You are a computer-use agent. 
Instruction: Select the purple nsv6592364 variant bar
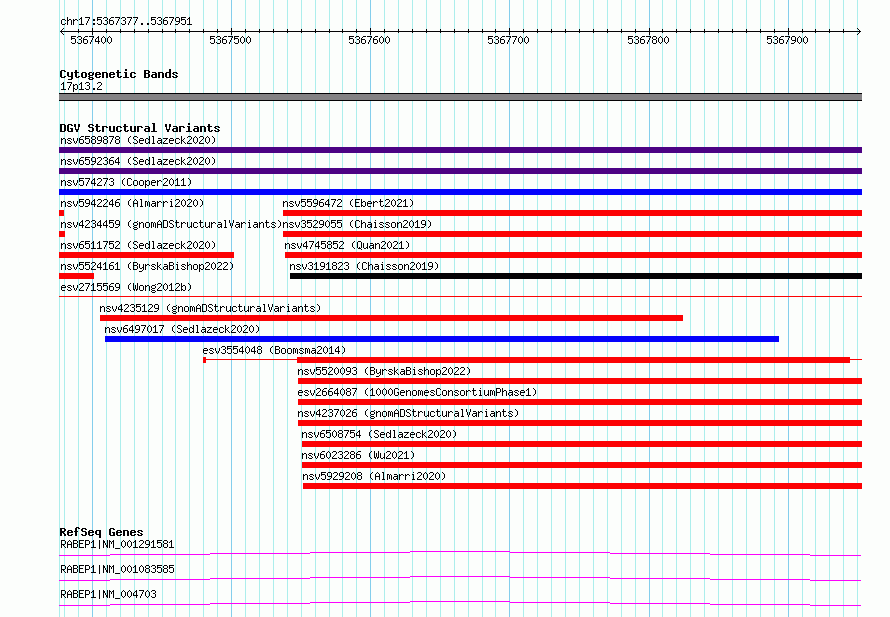[460, 171]
